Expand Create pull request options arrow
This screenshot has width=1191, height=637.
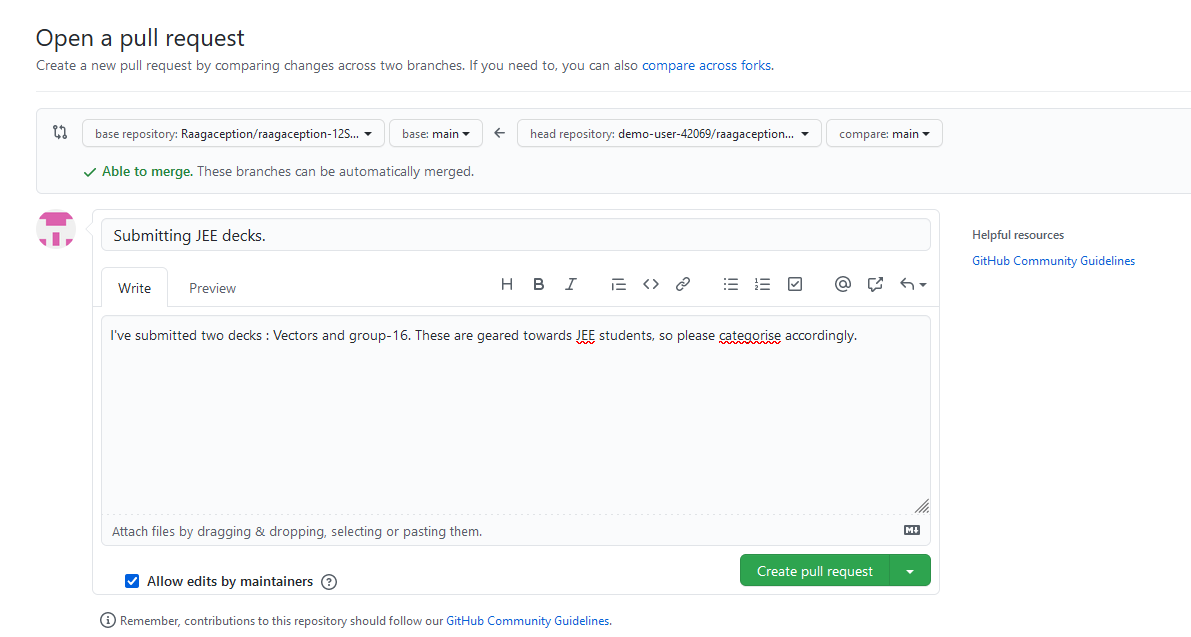pyautogui.click(x=910, y=571)
